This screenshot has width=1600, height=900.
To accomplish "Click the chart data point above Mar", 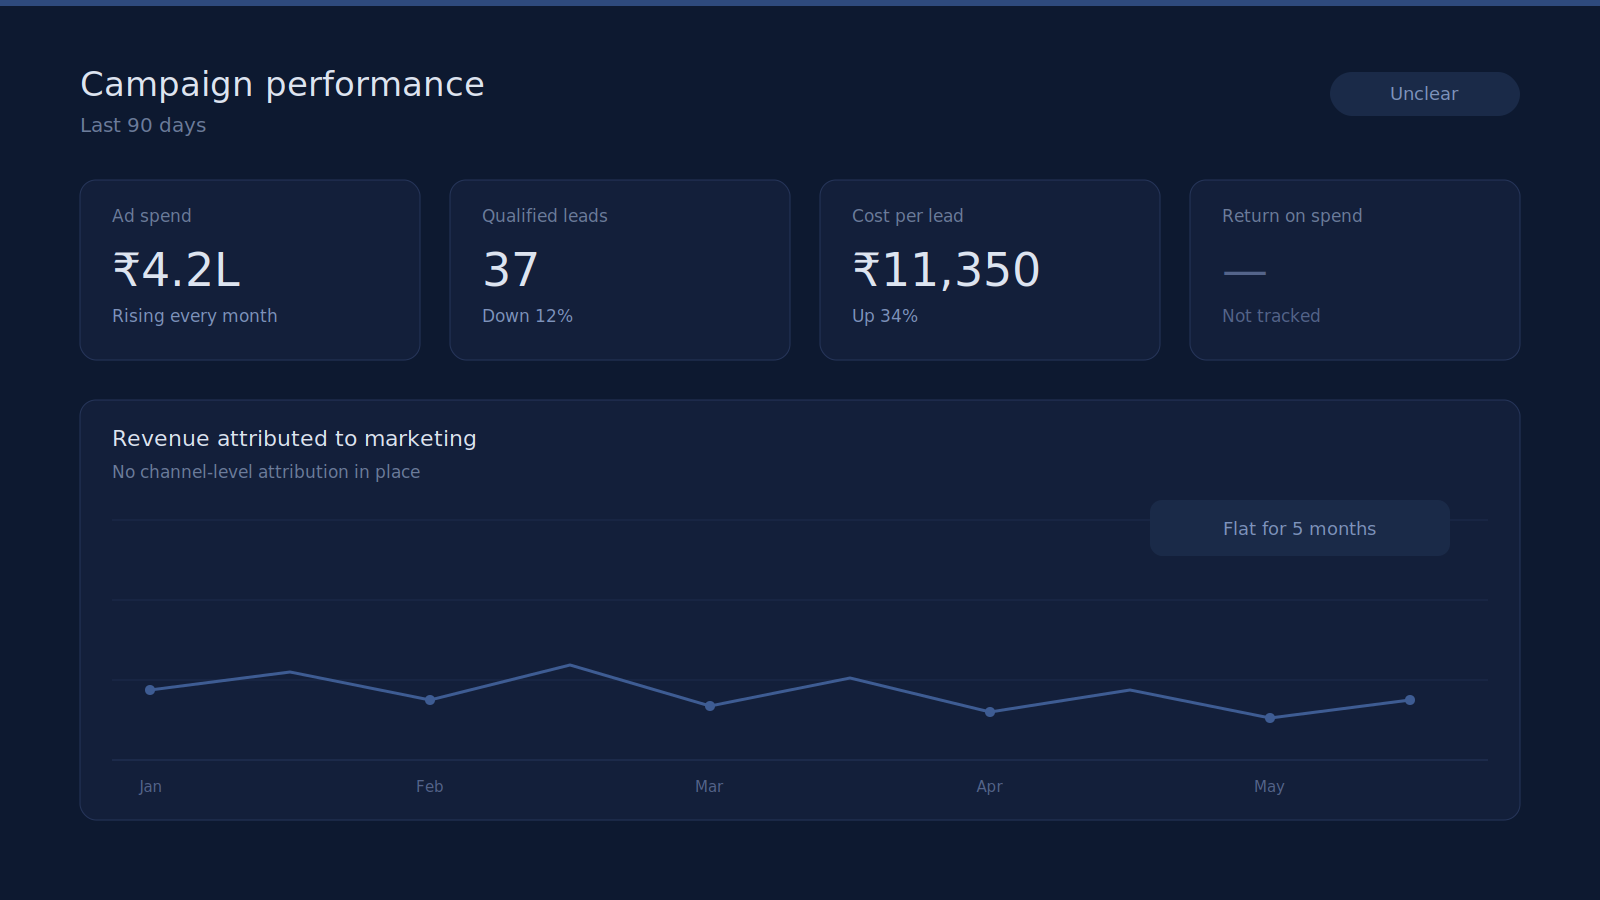I will coord(710,706).
